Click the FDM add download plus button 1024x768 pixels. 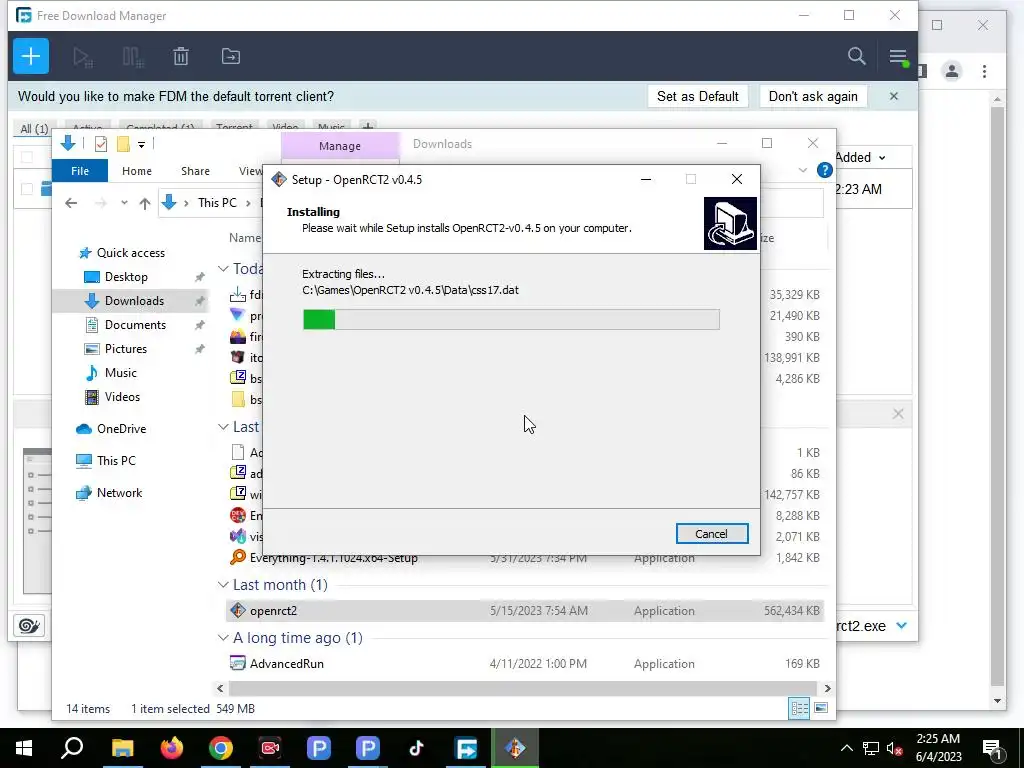coord(31,56)
